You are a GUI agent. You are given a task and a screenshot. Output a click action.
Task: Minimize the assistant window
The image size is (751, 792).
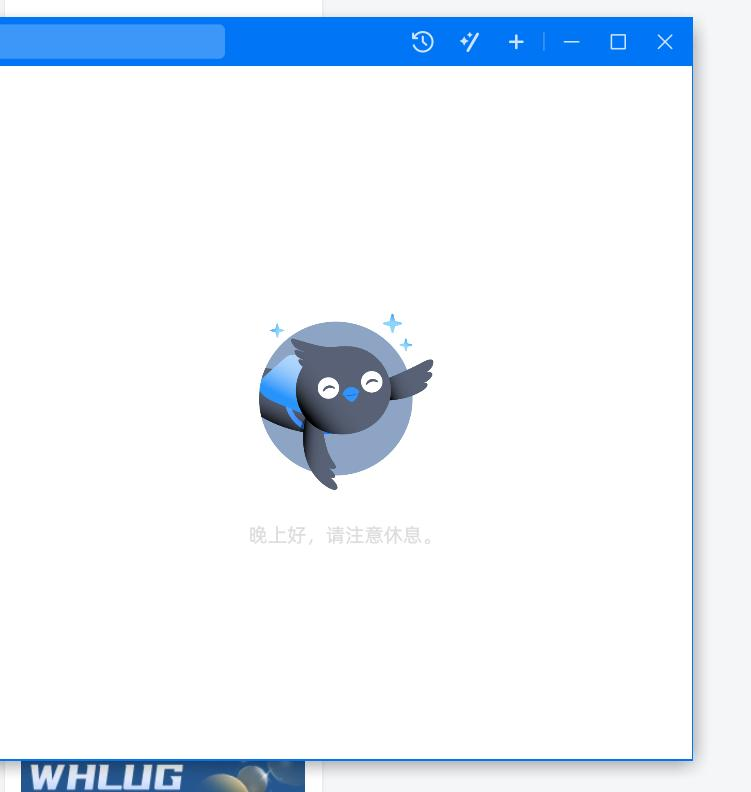coord(571,42)
